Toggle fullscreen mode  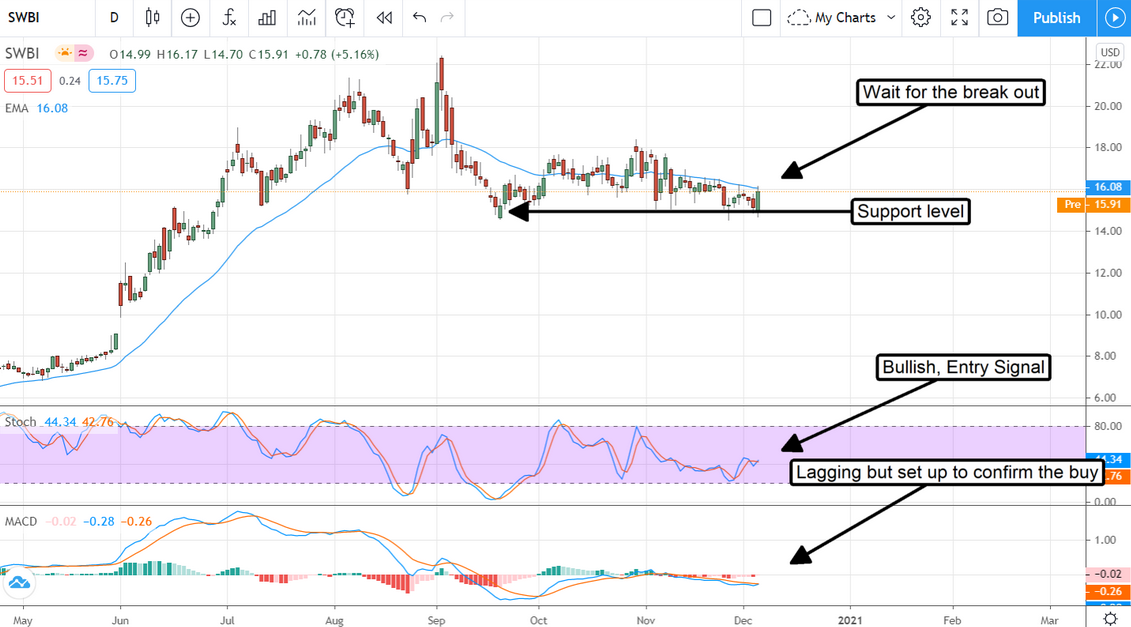tap(959, 17)
